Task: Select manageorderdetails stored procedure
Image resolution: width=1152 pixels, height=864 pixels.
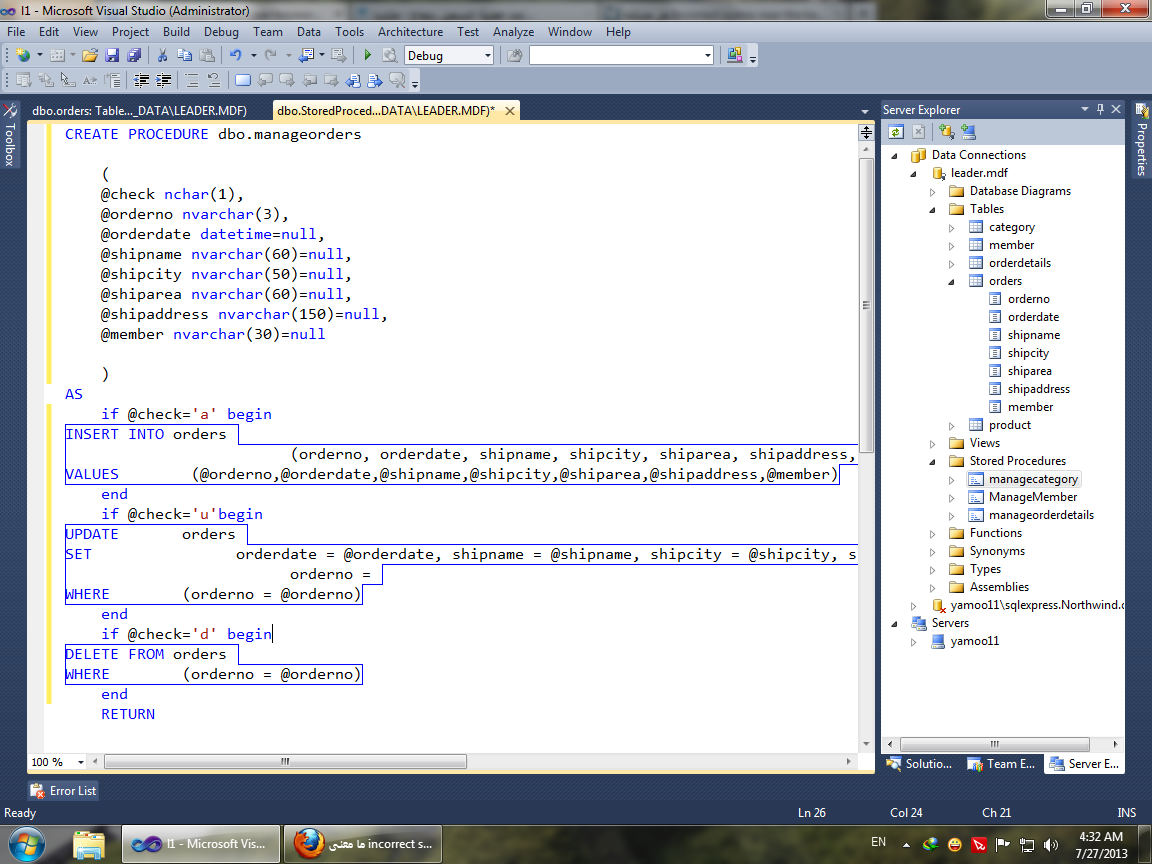Action: 1041,515
